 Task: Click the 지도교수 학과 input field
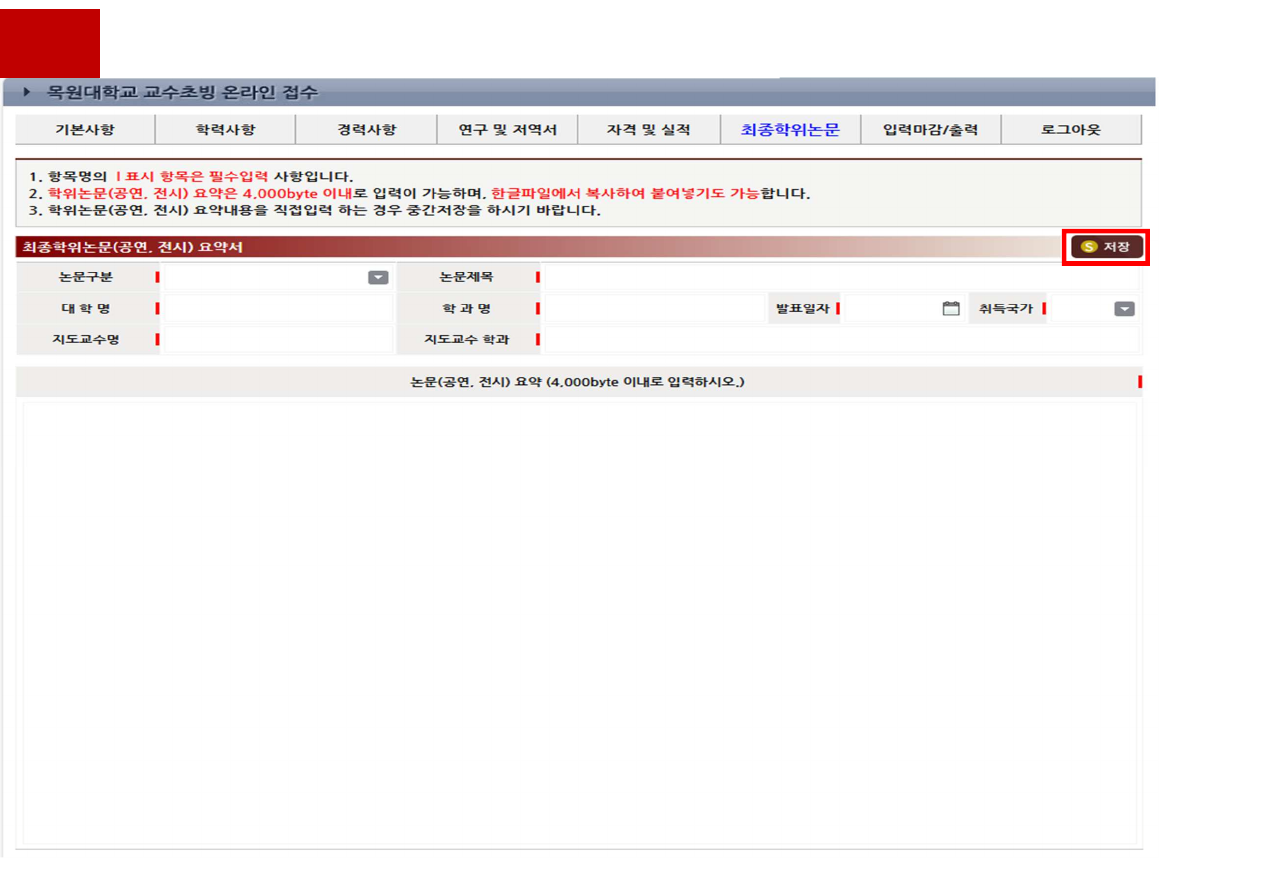pyautogui.click(x=838, y=340)
